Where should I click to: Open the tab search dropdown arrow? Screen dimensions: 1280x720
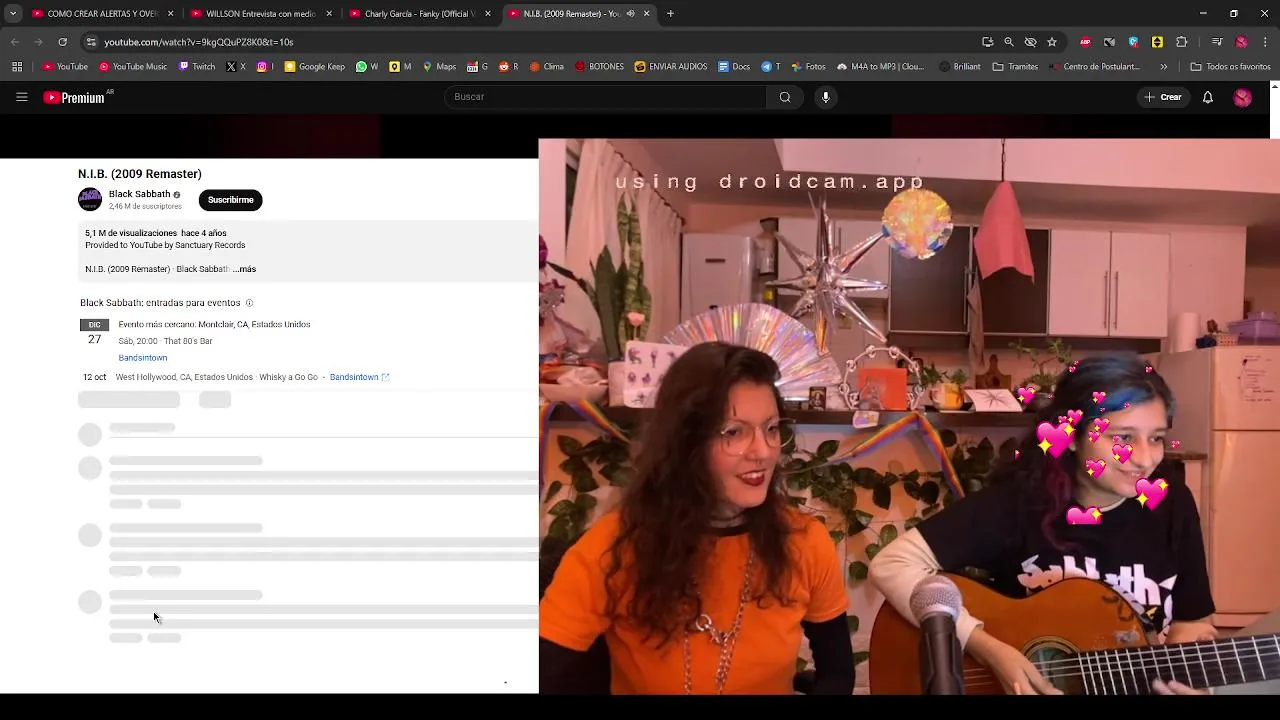click(x=13, y=14)
